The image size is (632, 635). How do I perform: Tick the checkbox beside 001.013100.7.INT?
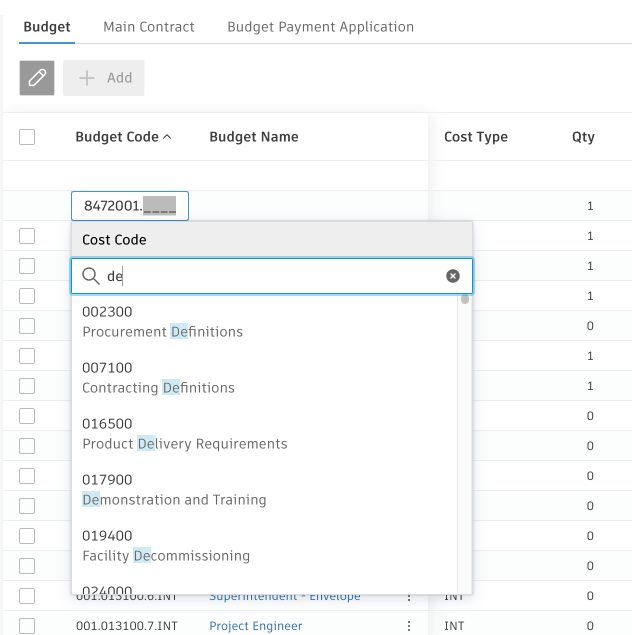pyautogui.click(x=27, y=626)
